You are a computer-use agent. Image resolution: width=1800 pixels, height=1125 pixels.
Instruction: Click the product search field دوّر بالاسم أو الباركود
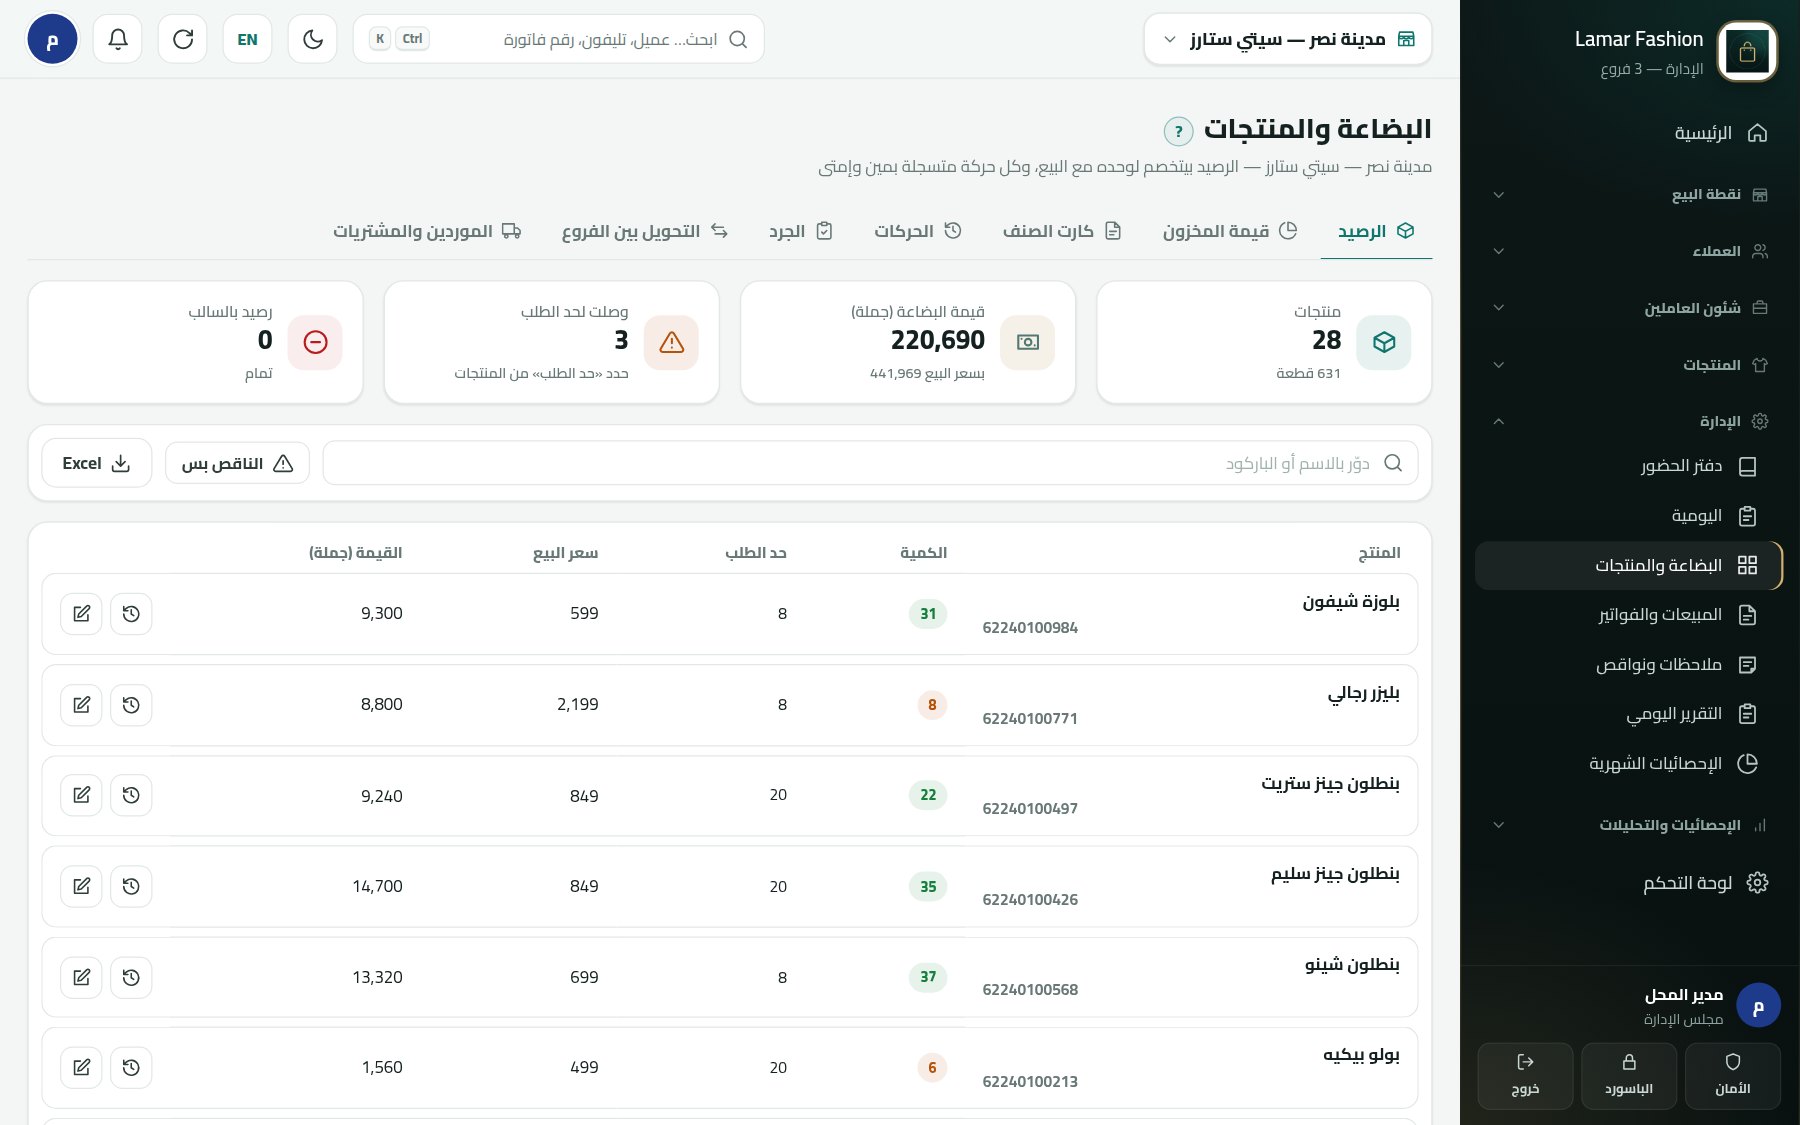[x=870, y=463]
